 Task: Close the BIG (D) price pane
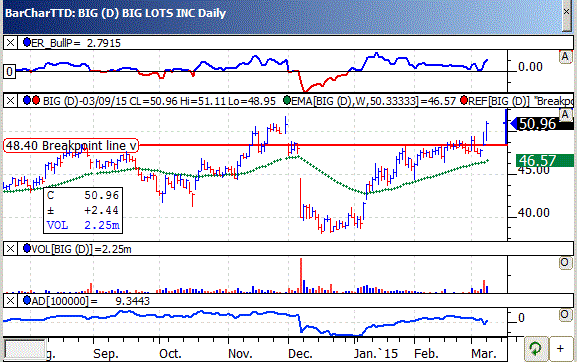pos(10,101)
